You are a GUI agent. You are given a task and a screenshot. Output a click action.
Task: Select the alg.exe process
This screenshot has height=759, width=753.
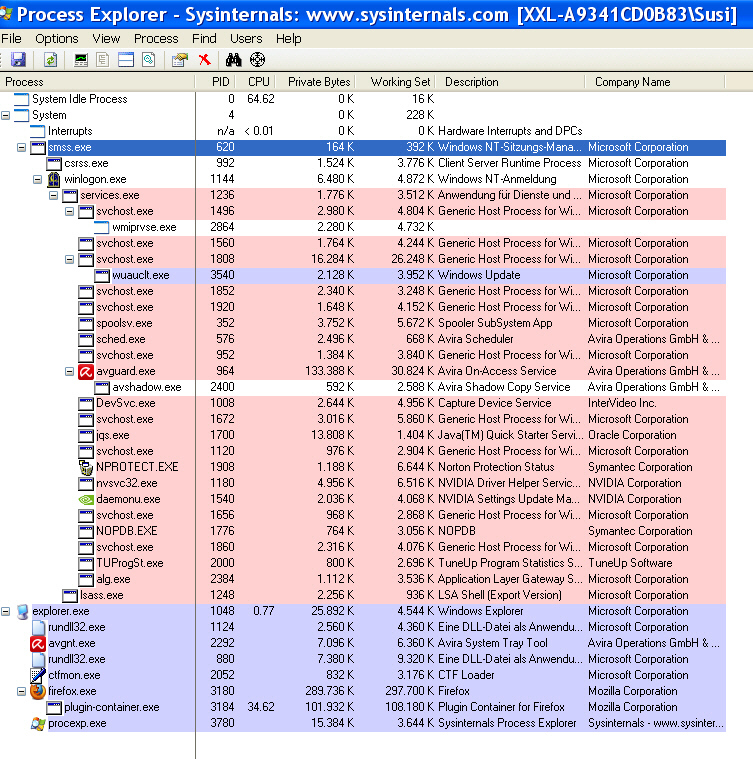pos(363,579)
